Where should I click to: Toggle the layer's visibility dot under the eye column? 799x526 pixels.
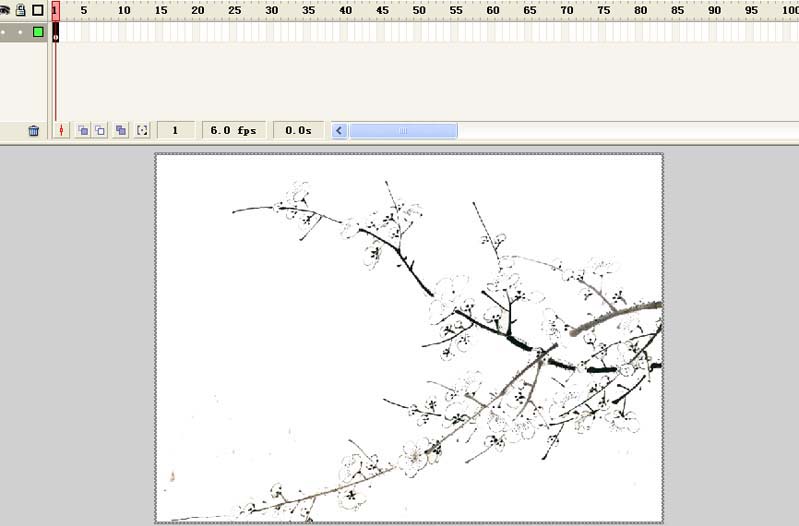4,32
